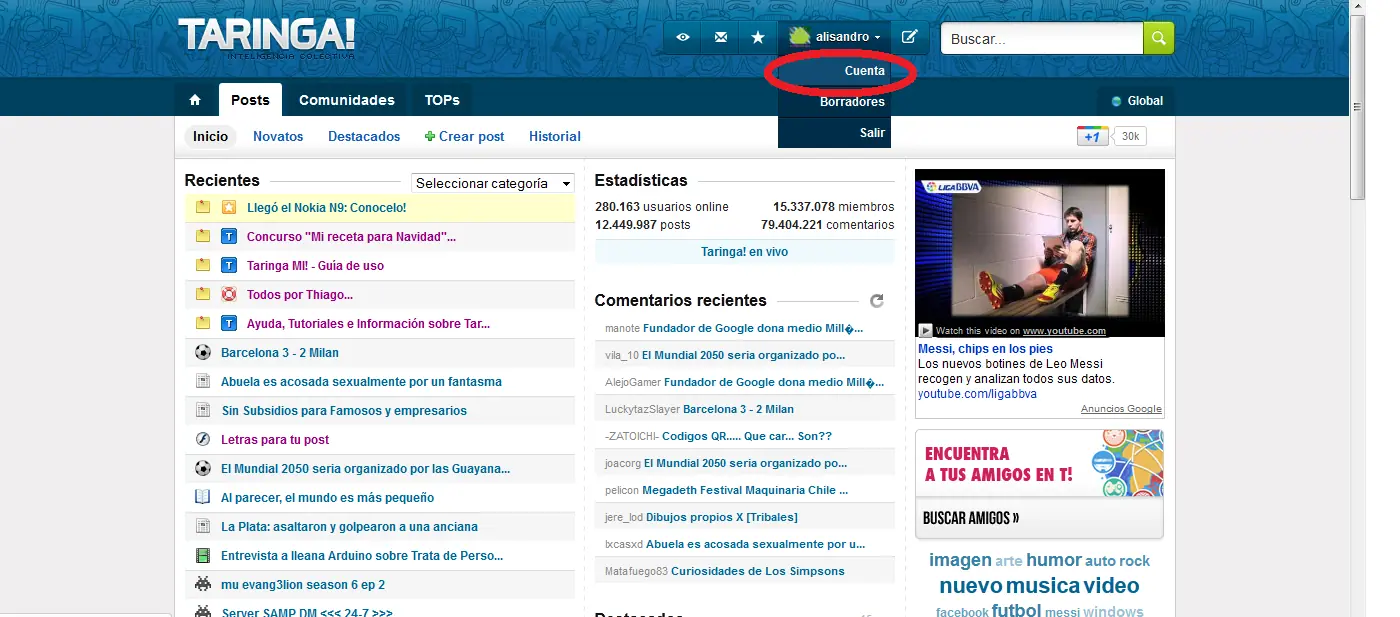This screenshot has width=1400, height=617.
Task: Open messages via the envelope icon
Action: pyautogui.click(x=721, y=37)
